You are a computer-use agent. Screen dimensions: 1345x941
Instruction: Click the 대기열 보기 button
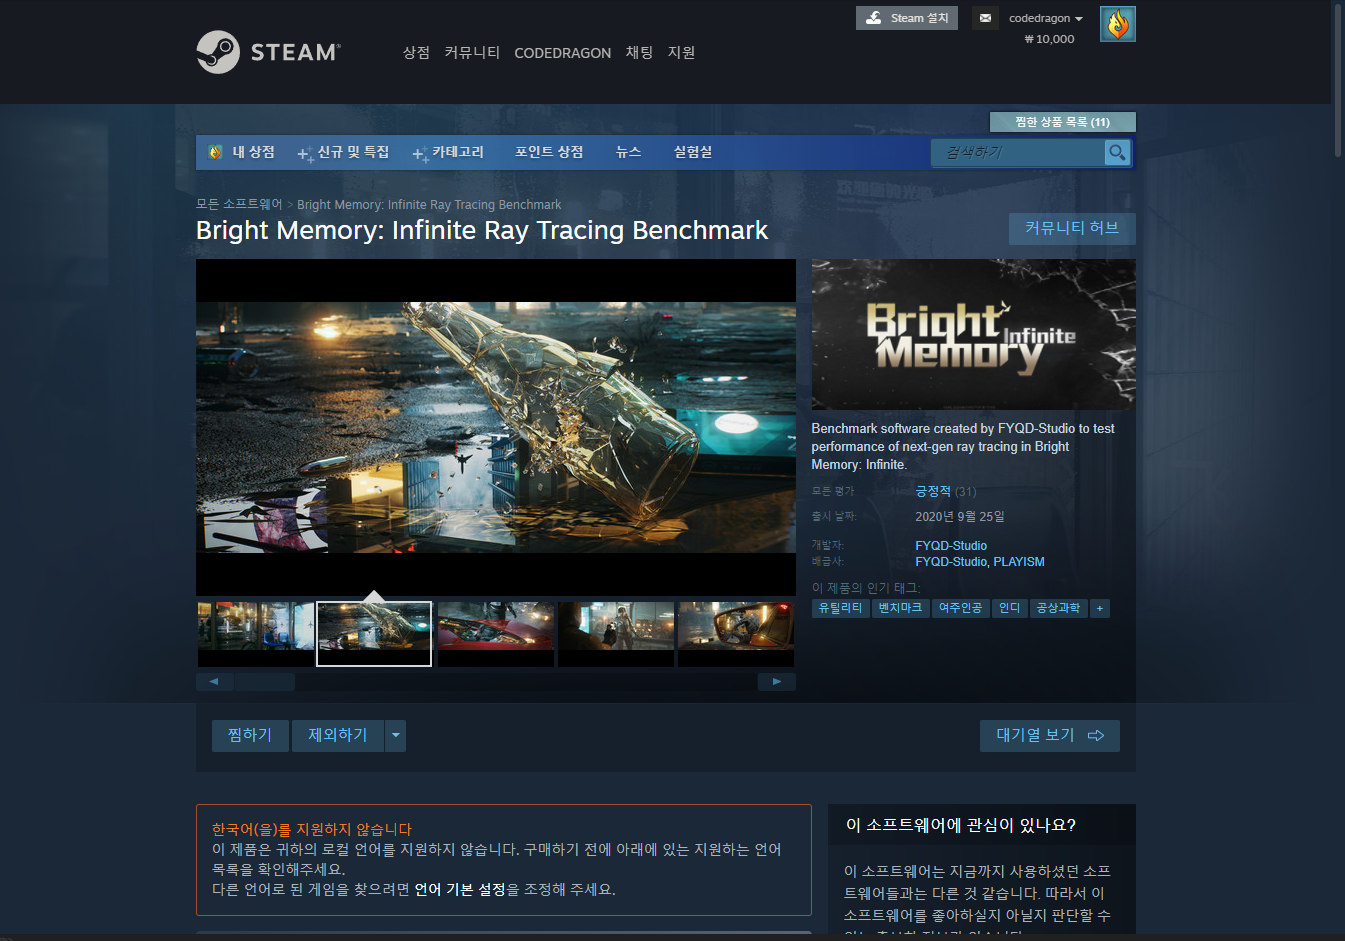point(1050,735)
